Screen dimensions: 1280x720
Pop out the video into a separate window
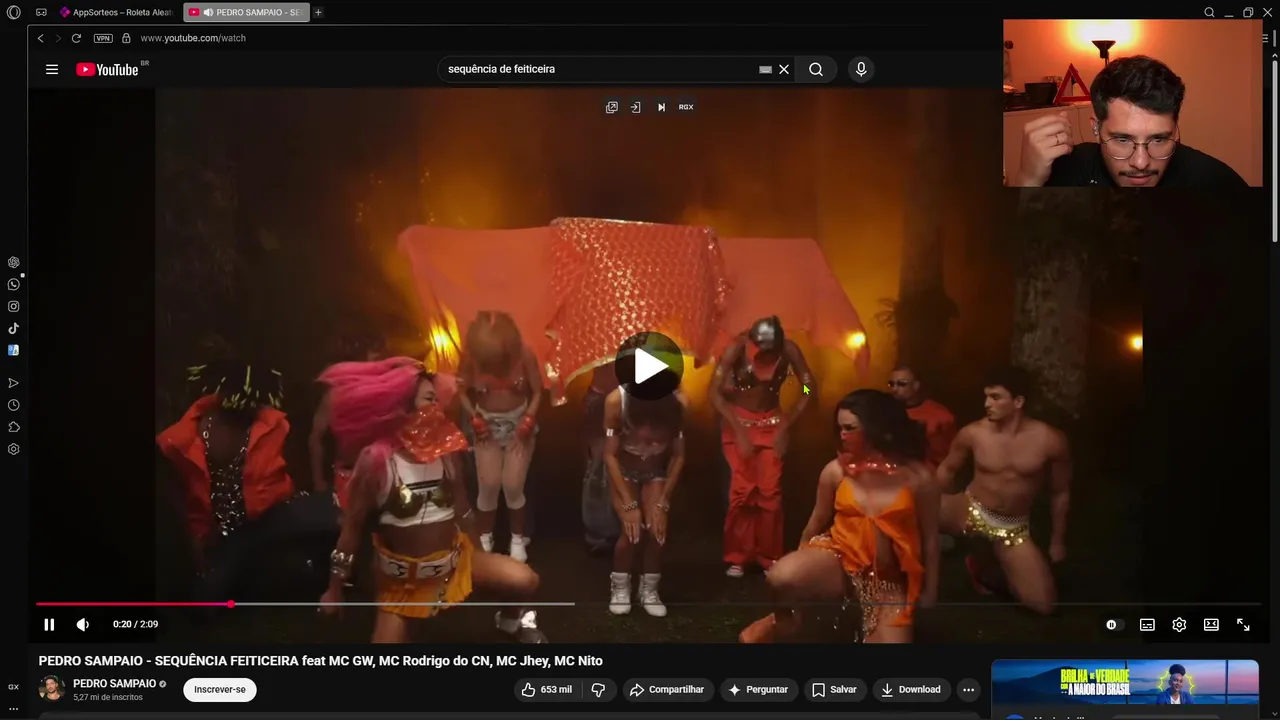(612, 107)
